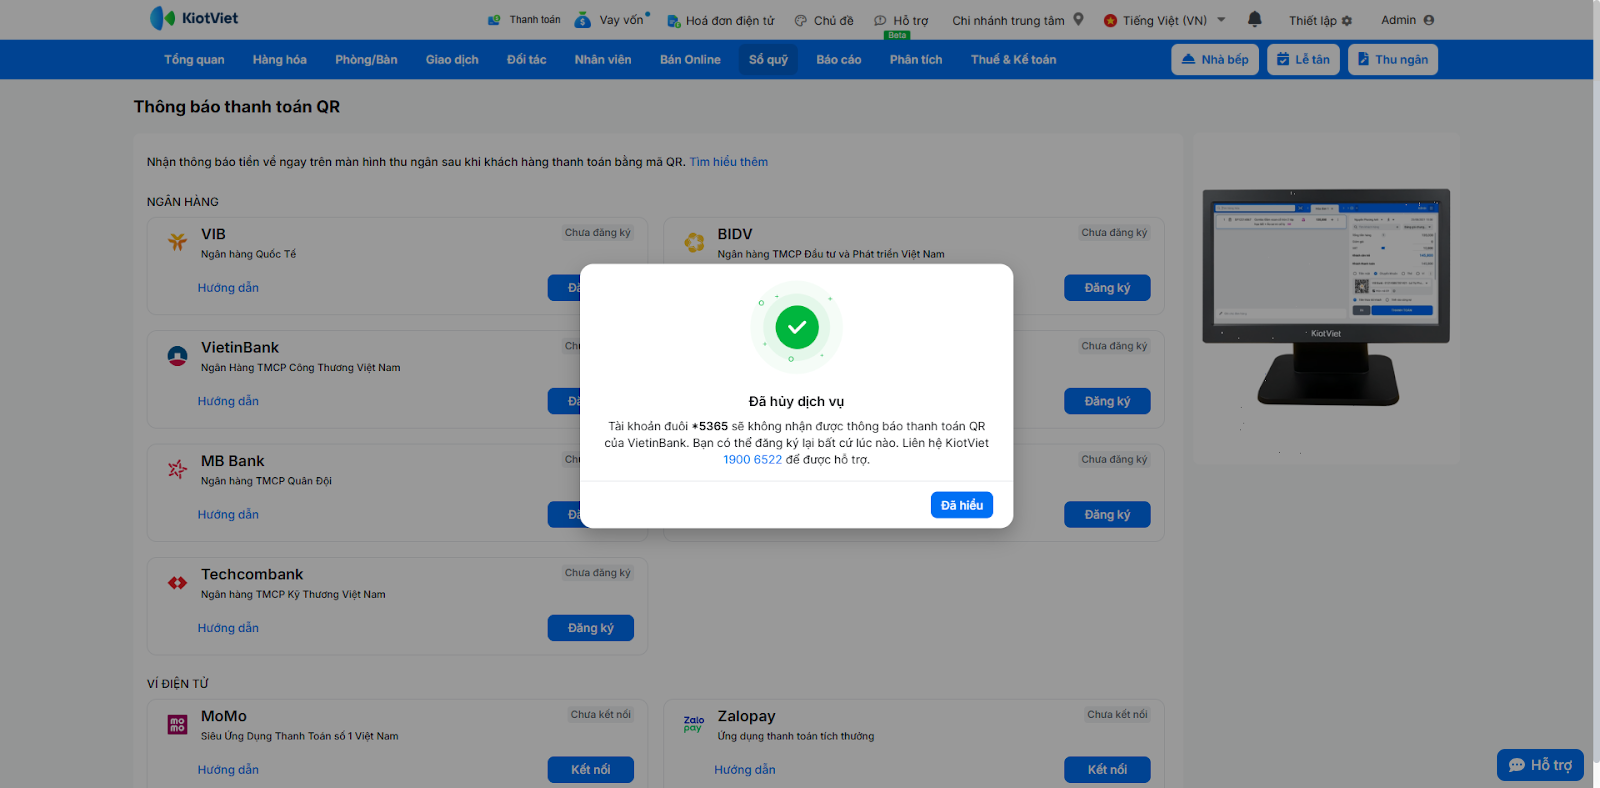This screenshot has height=788, width=1600.
Task: Switch to the Lễ tân screen
Action: click(x=1303, y=60)
